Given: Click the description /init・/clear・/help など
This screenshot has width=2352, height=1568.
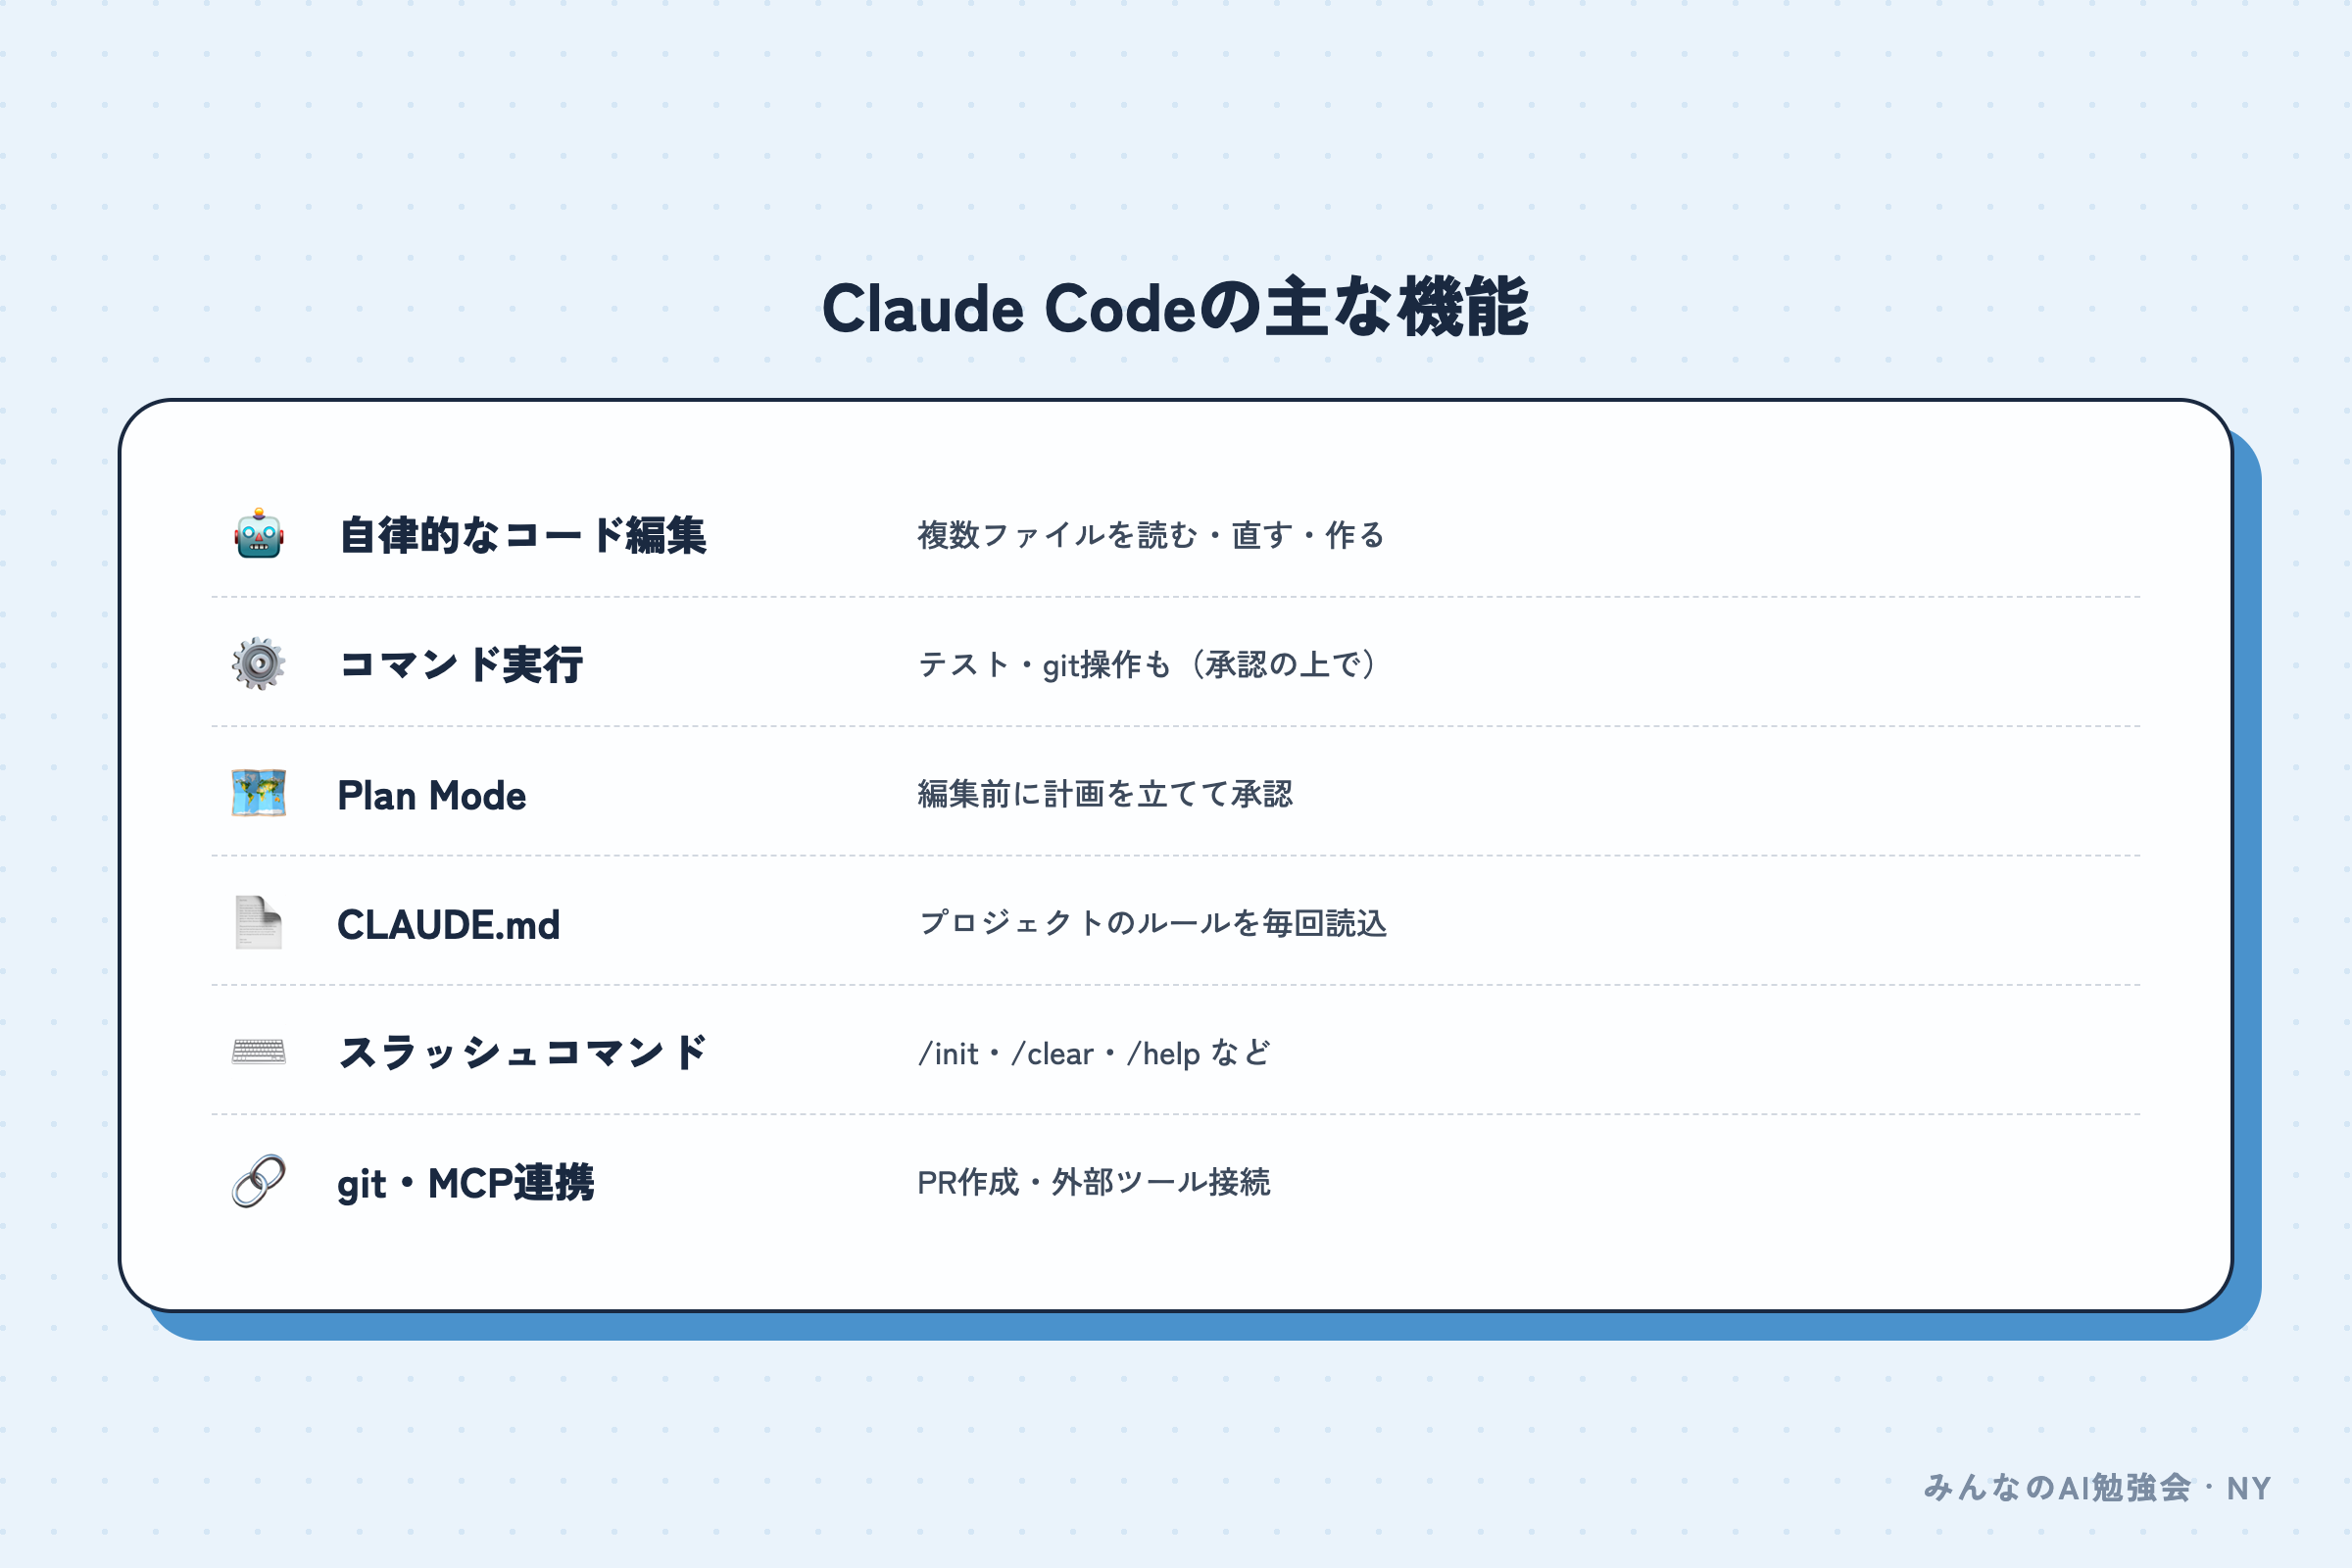Looking at the screenshot, I should [x=1095, y=1053].
